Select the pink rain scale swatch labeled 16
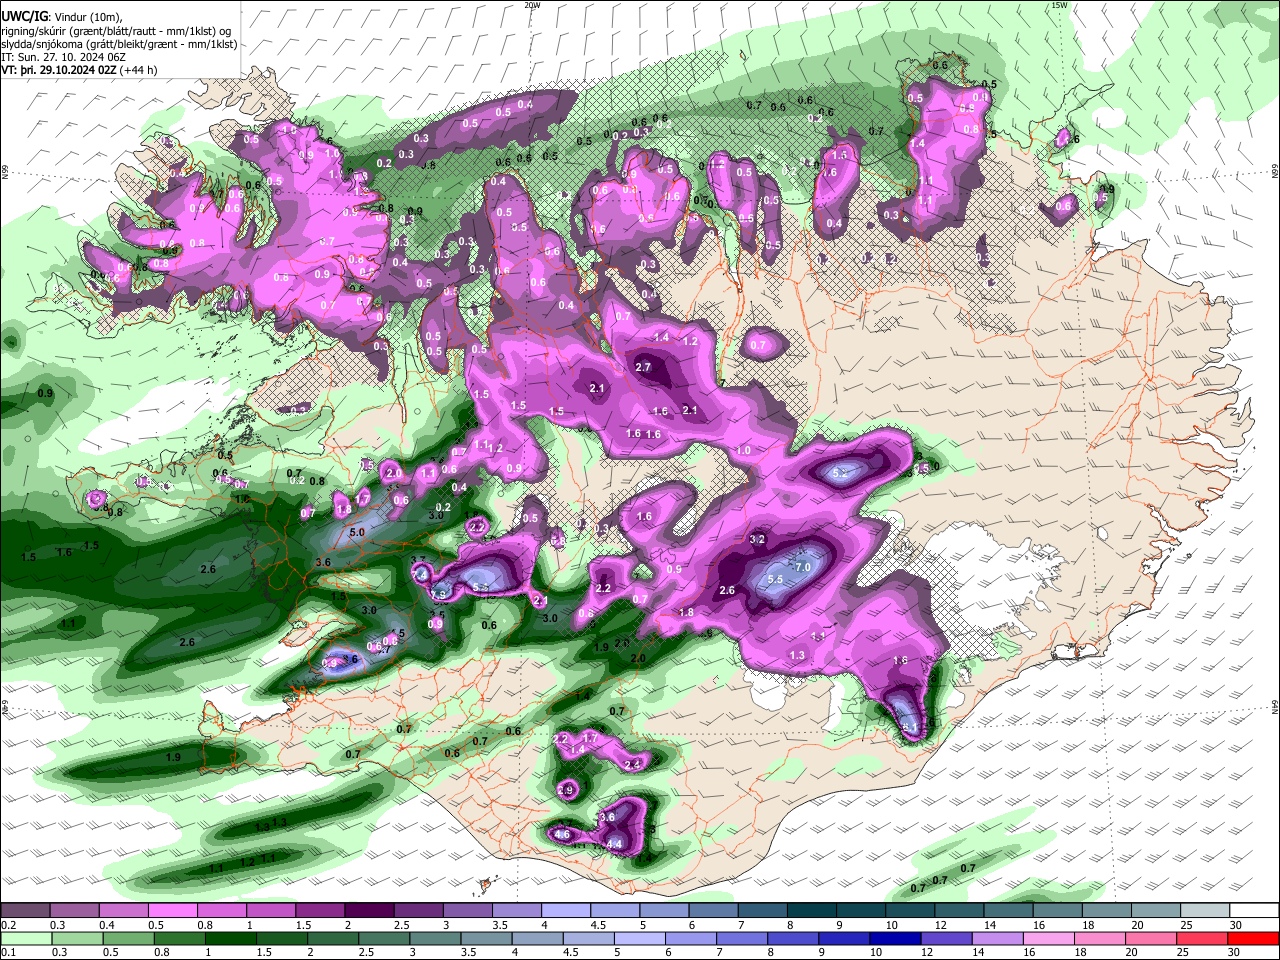The image size is (1280, 960). pyautogui.click(x=1047, y=938)
